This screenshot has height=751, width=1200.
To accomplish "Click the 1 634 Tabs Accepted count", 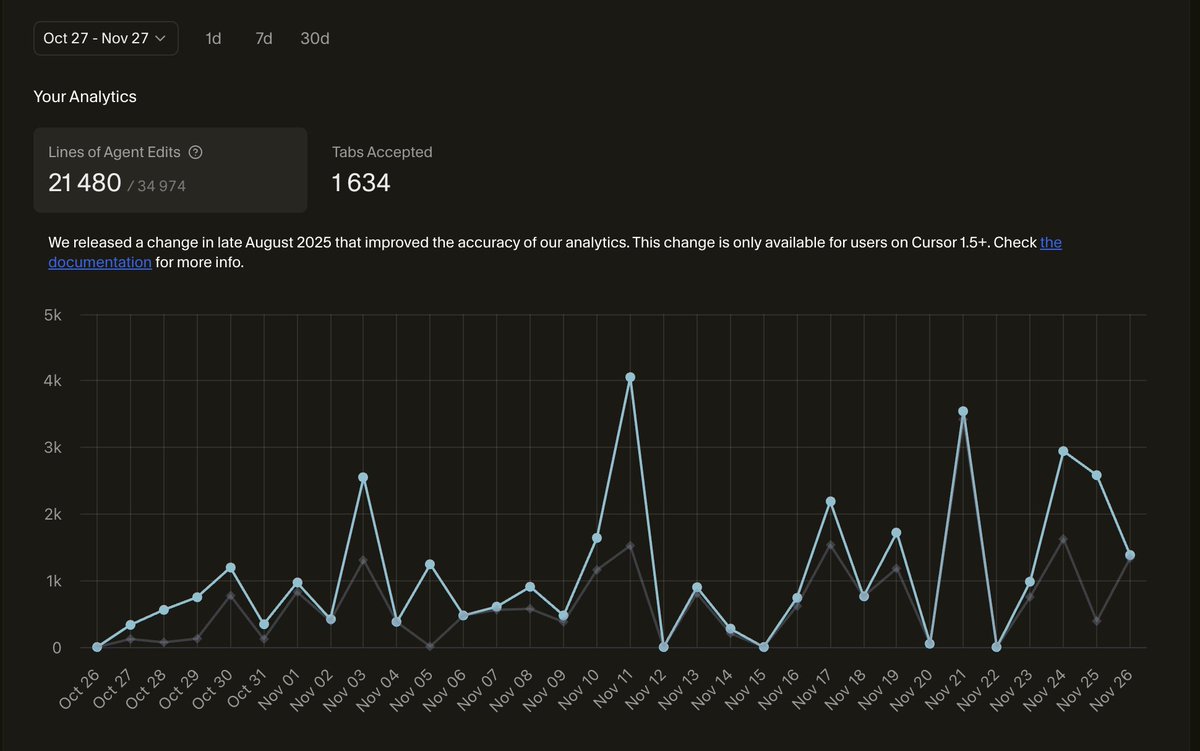I will [x=360, y=183].
